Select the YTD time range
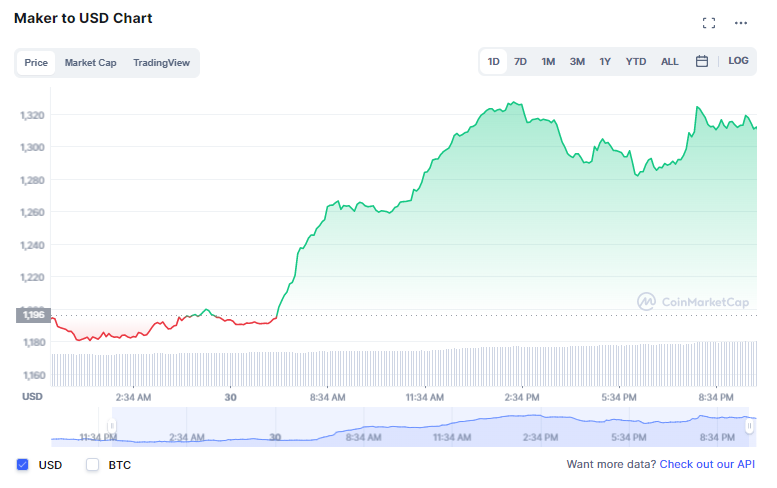 636,61
